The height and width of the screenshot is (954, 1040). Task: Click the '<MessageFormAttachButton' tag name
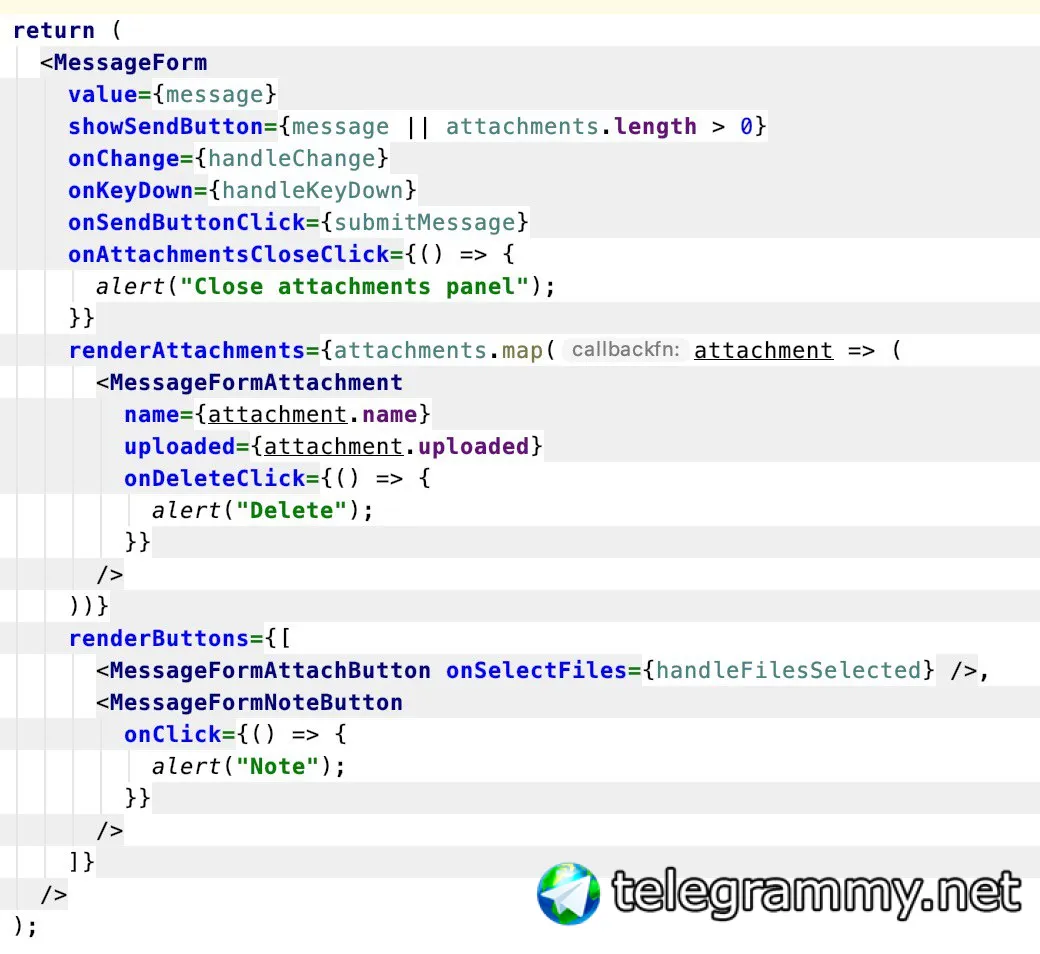point(263,670)
